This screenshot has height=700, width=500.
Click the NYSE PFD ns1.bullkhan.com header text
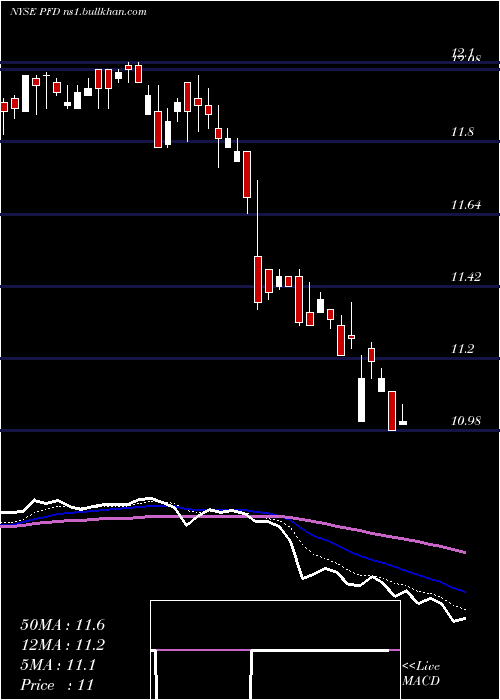click(x=79, y=12)
